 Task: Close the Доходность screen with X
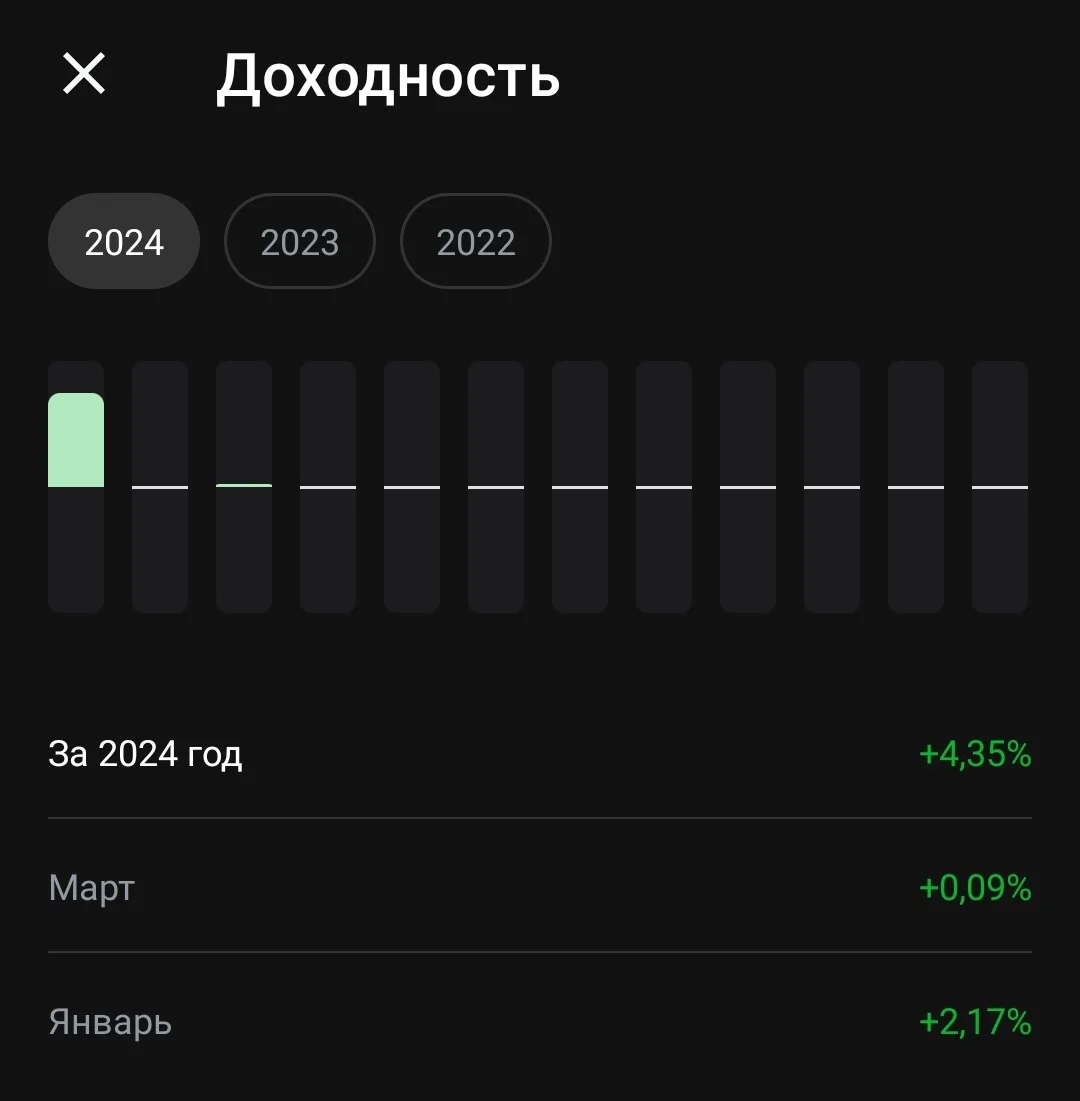click(x=84, y=74)
